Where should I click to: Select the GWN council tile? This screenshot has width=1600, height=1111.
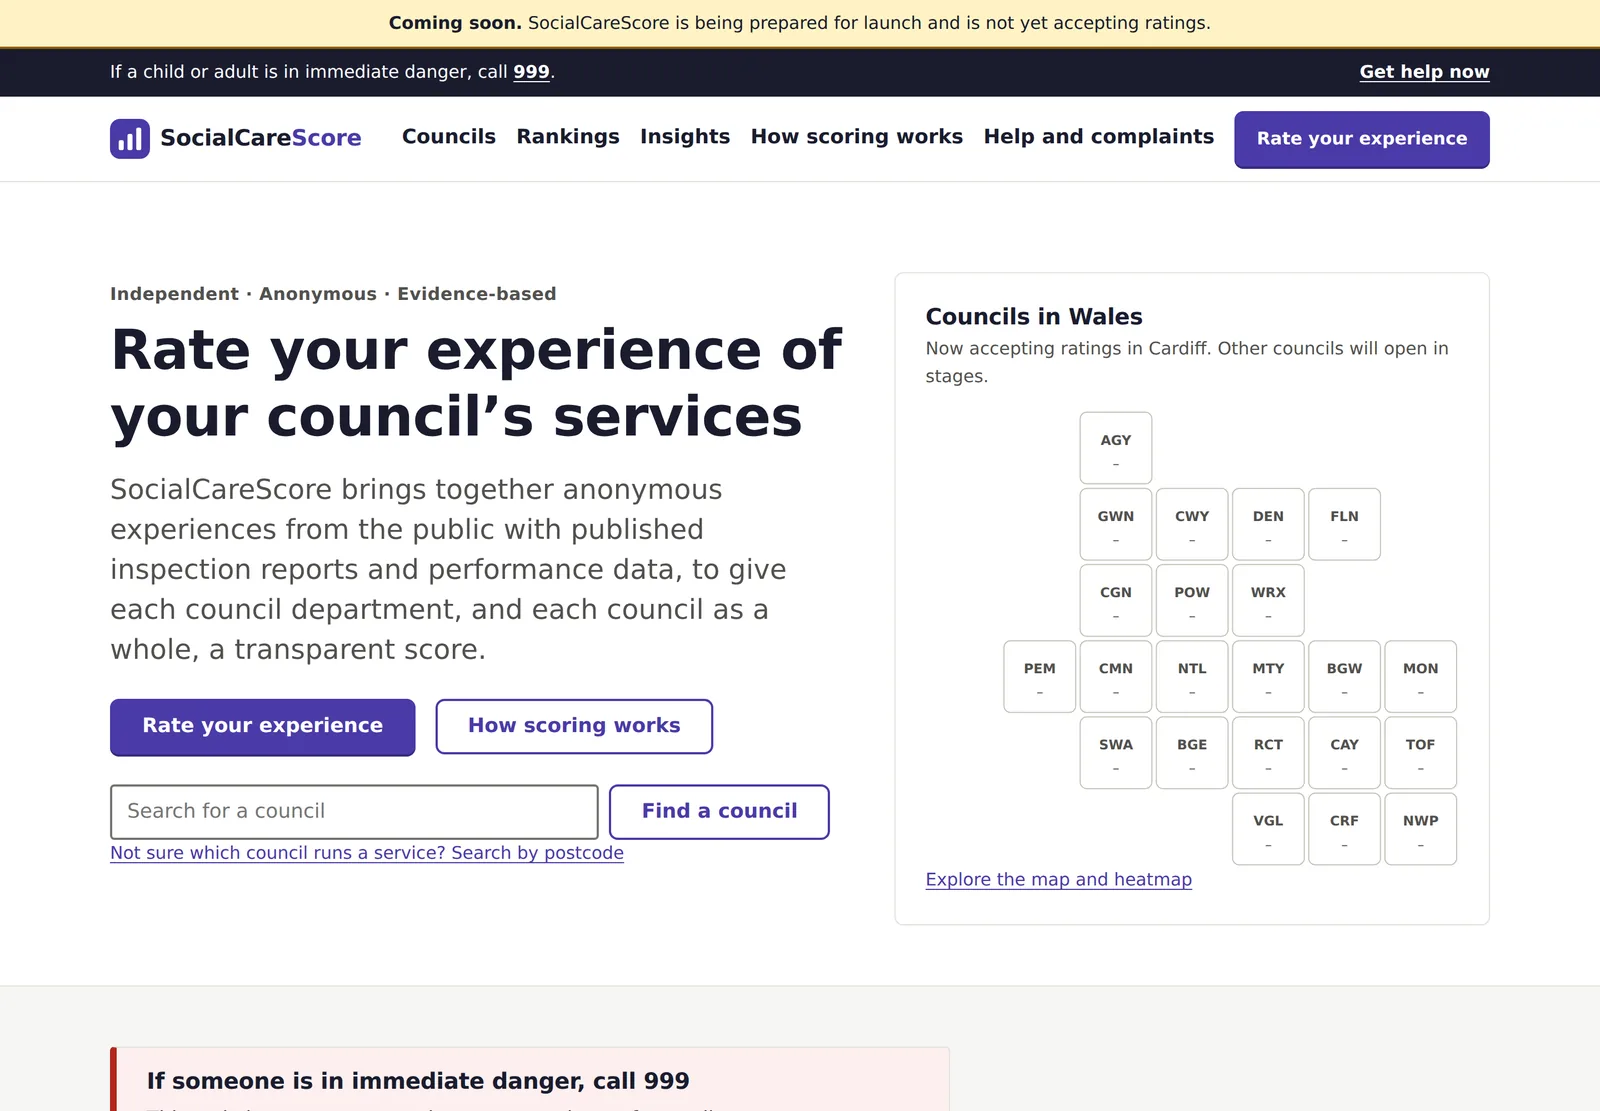[x=1116, y=524]
